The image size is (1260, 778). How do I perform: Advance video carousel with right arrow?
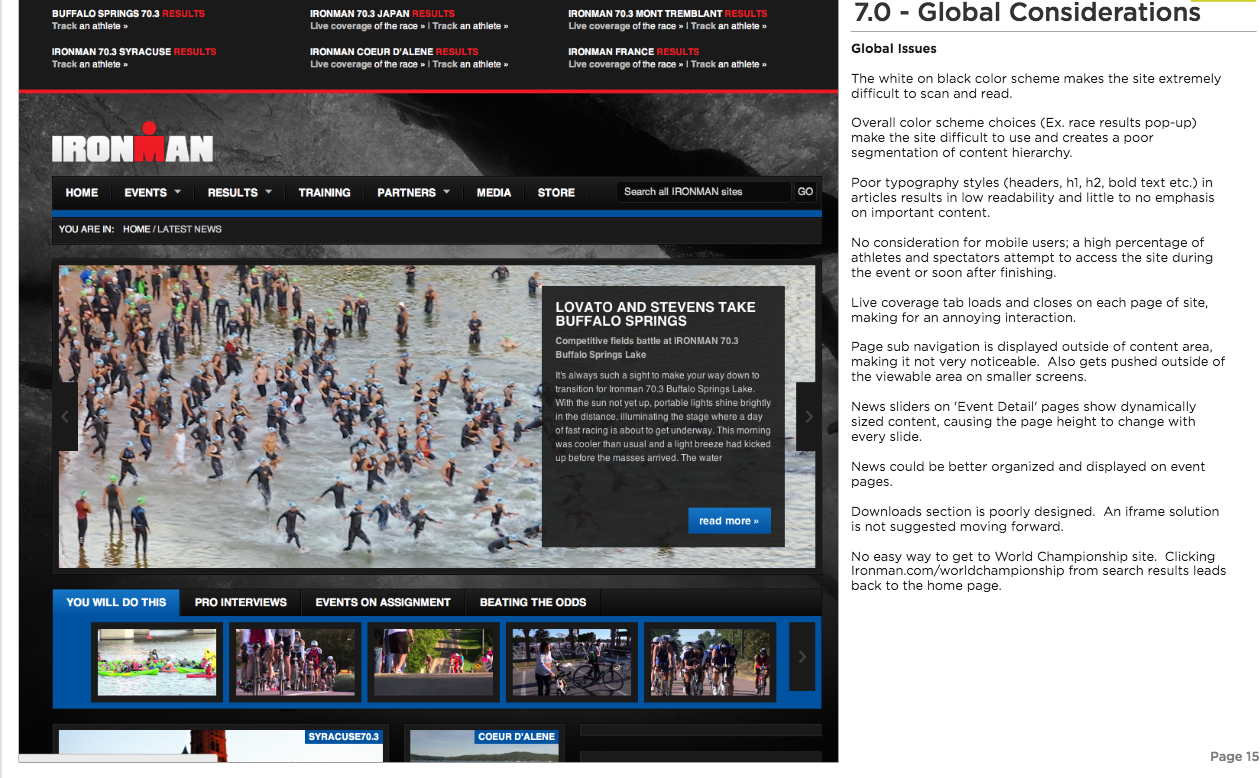[x=802, y=656]
